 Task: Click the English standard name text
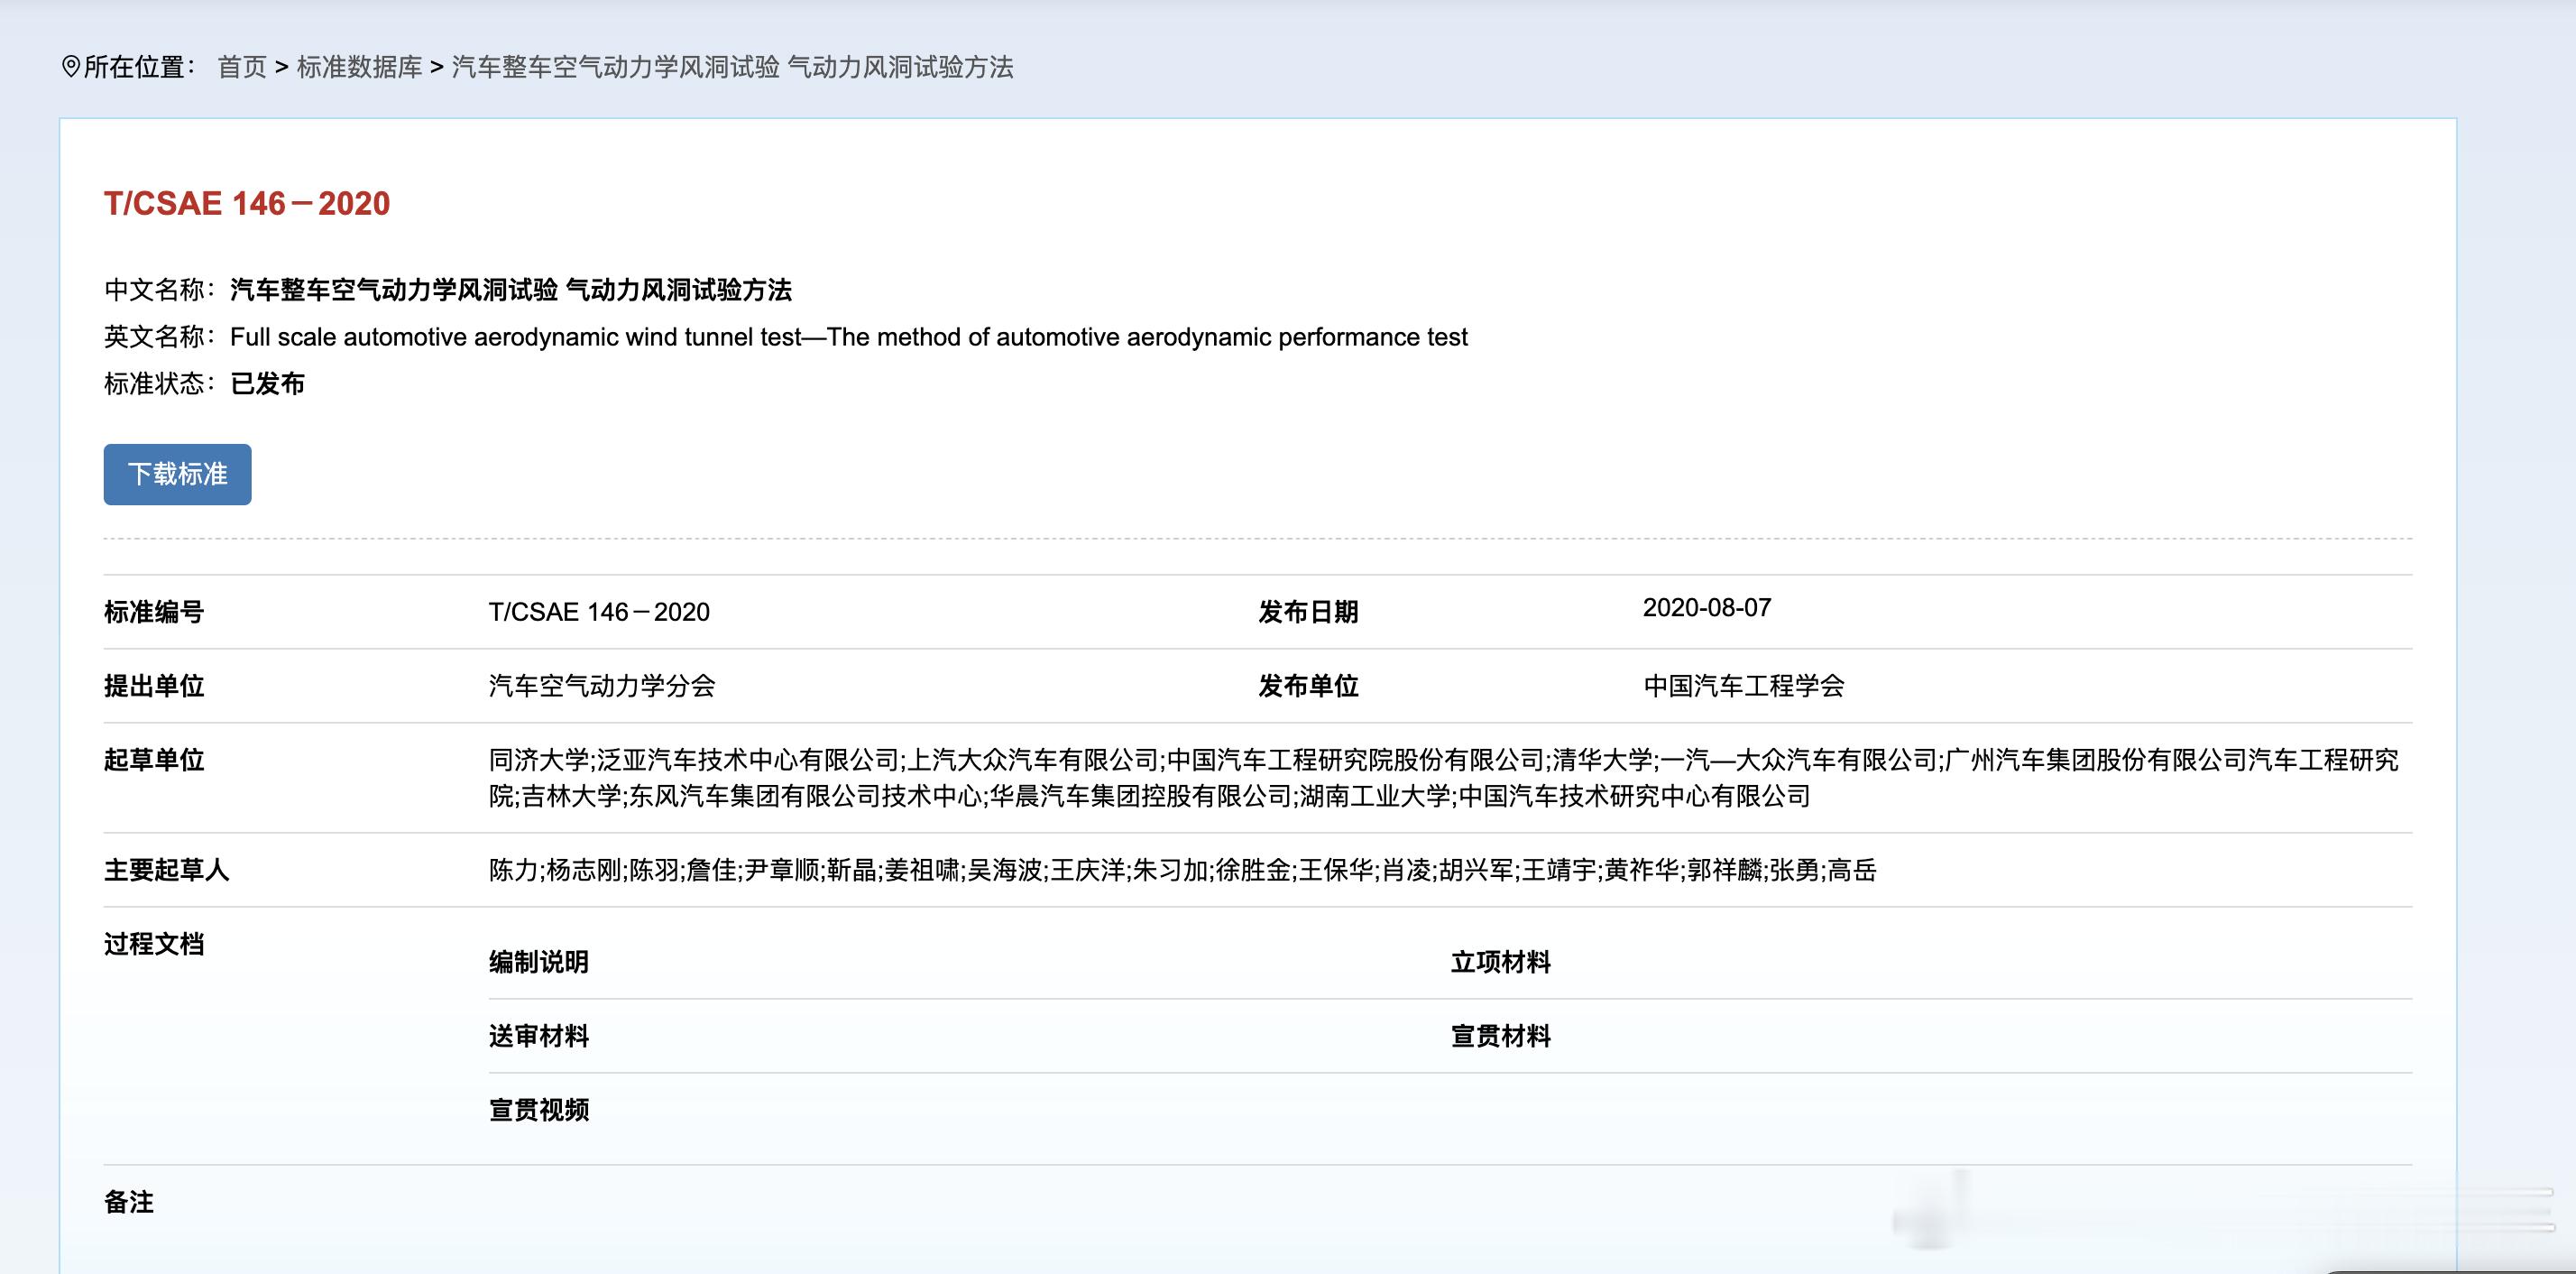[848, 337]
